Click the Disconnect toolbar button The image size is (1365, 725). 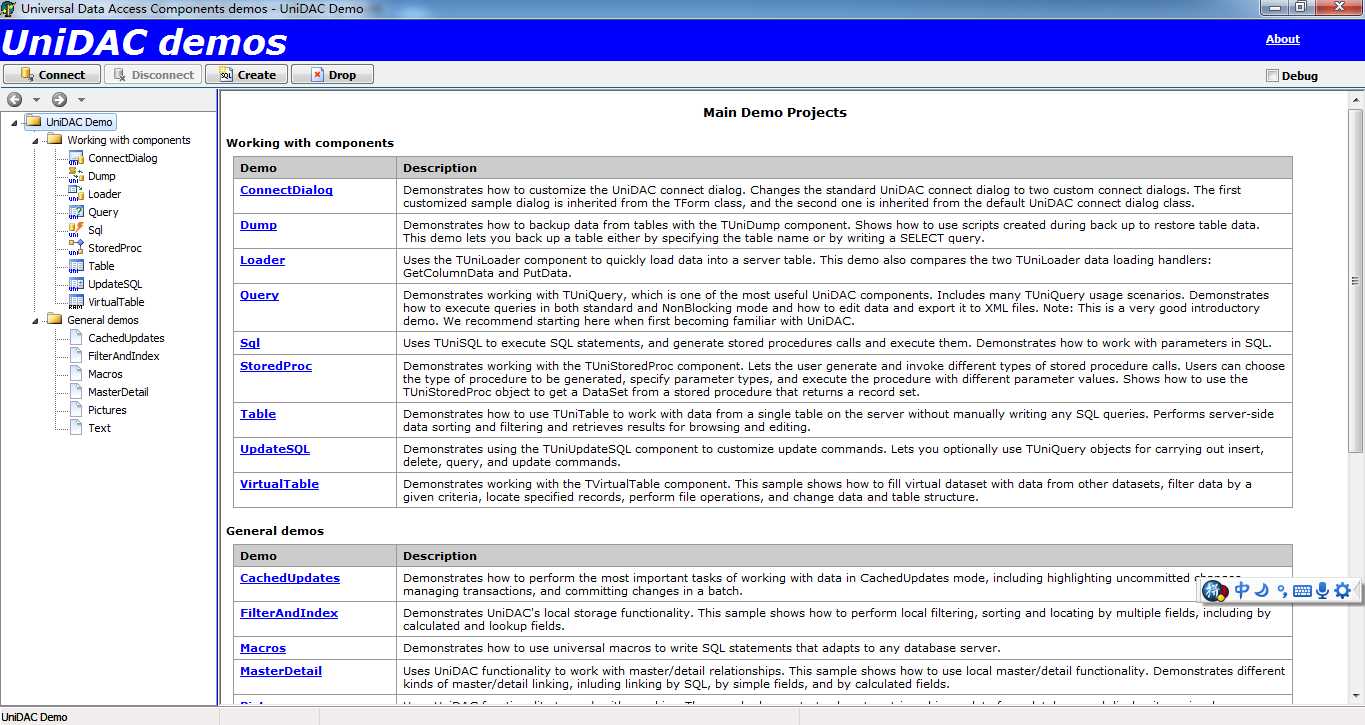click(153, 74)
